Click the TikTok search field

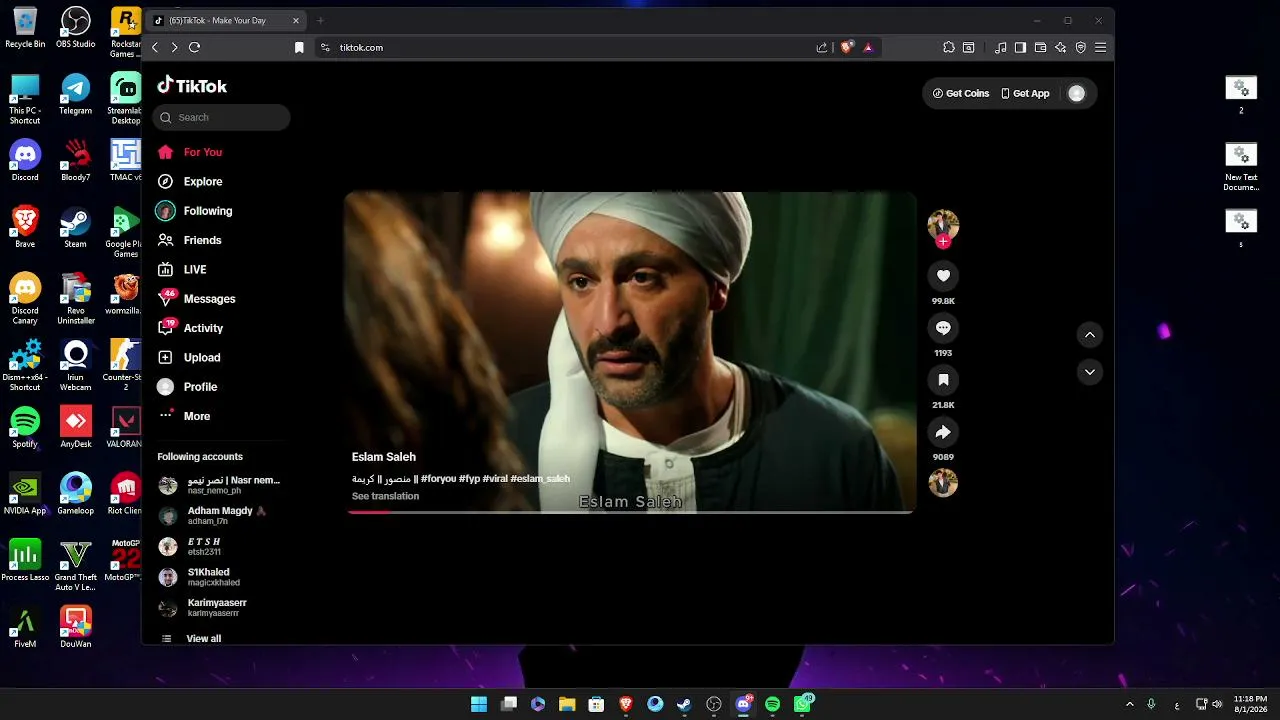pyautogui.click(x=221, y=117)
